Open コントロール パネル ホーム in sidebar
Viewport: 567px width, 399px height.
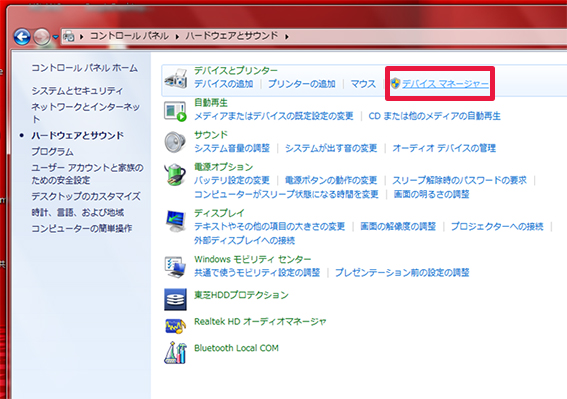point(85,68)
